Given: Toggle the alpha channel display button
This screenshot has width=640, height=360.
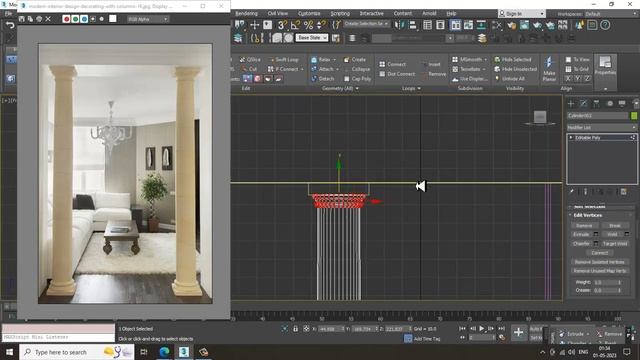Looking at the screenshot, I should (93, 19).
